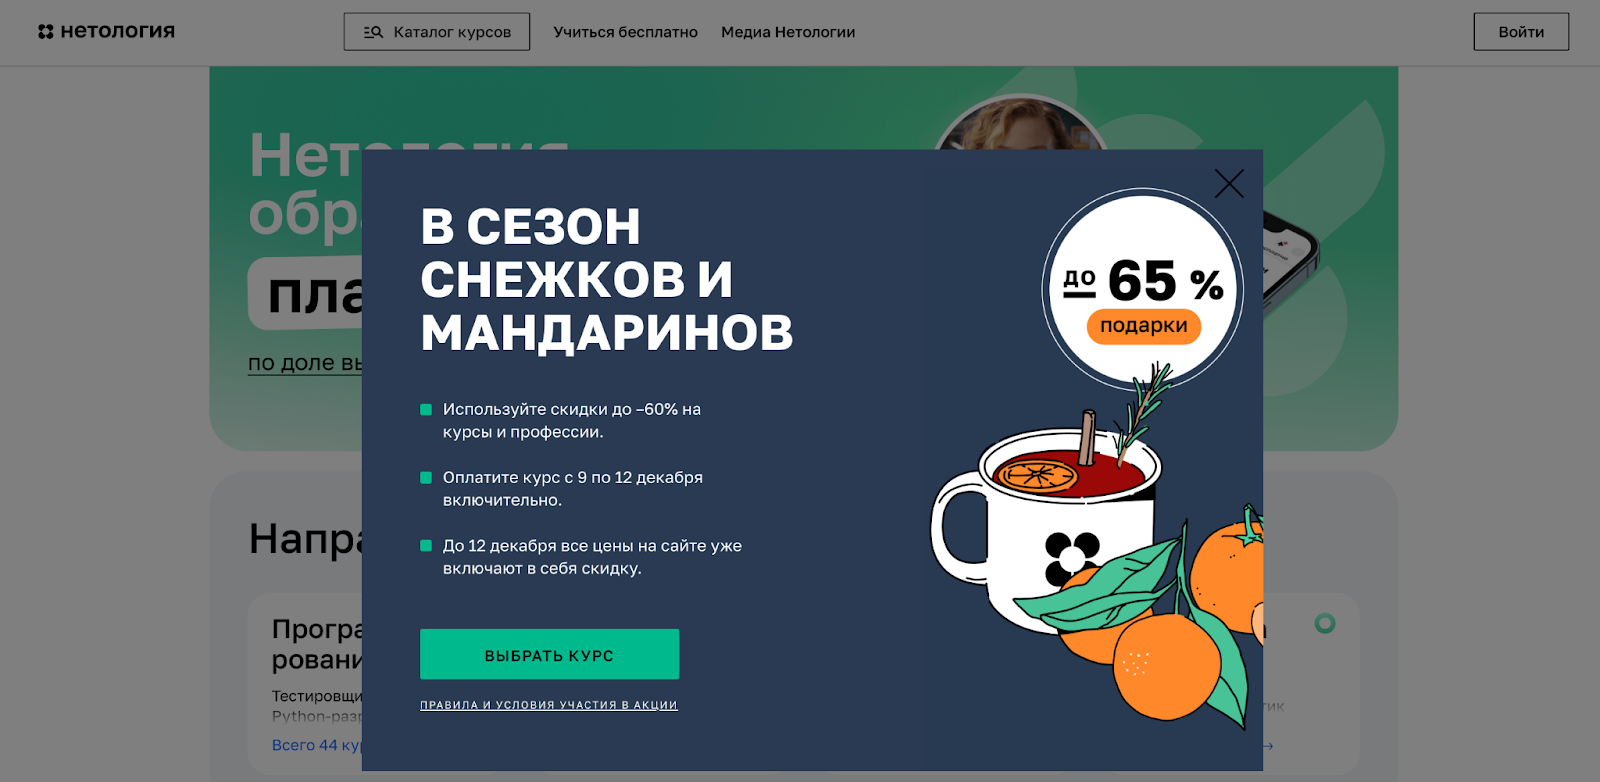1600x782 pixels.
Task: Click the Войти button
Action: (1521, 32)
